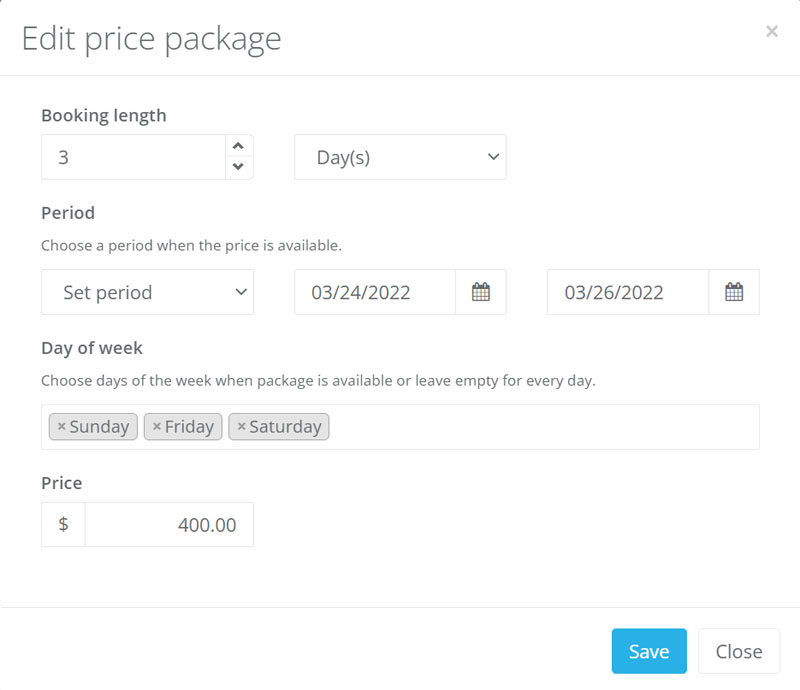Open the Day(s) unit dropdown
Image resolution: width=800 pixels, height=690 pixels.
400,157
